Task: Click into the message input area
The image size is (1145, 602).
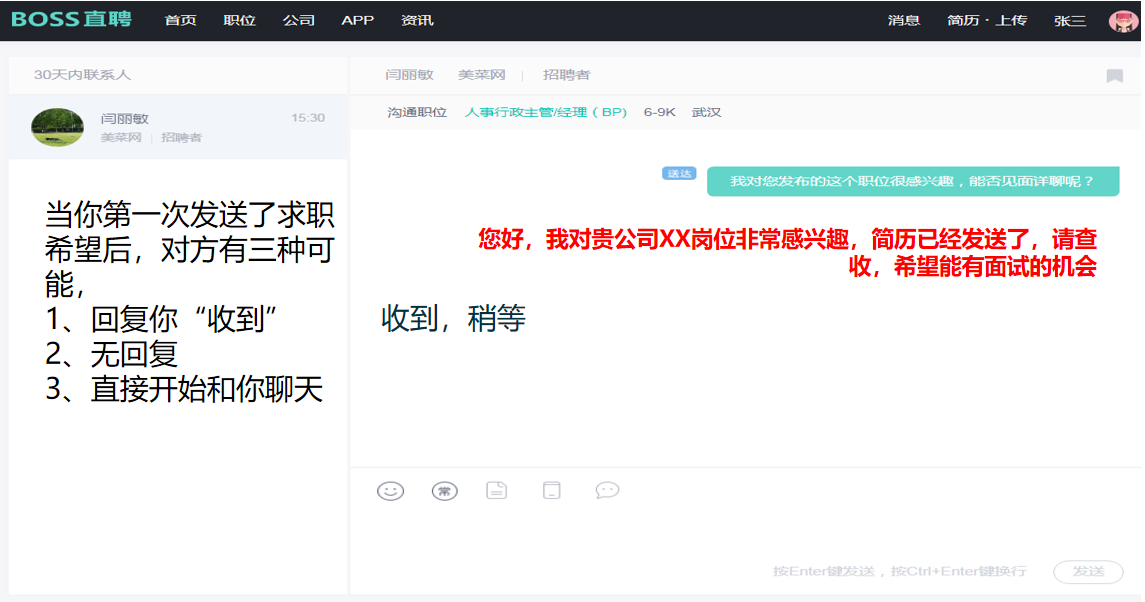Action: [743, 532]
